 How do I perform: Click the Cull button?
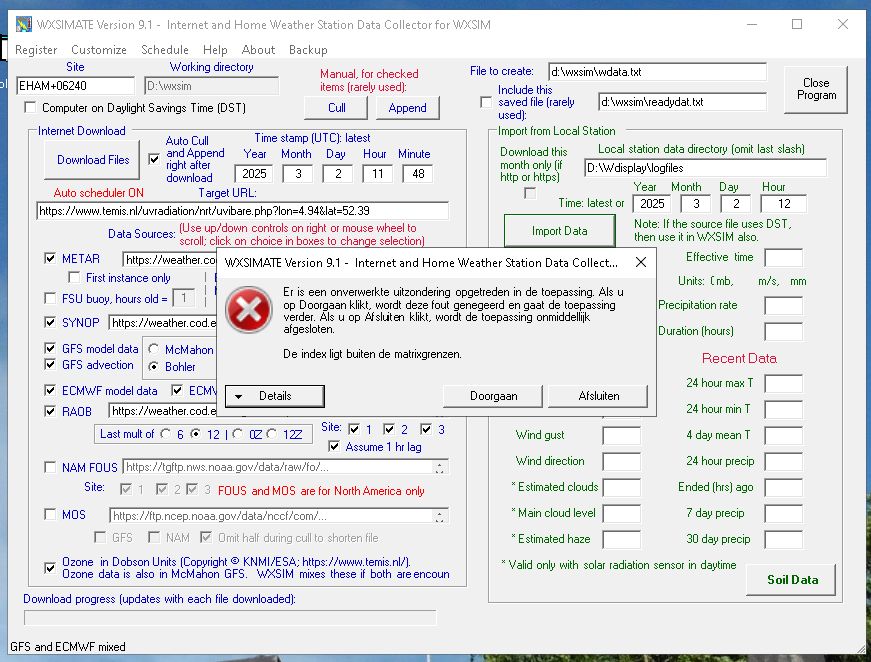point(336,108)
